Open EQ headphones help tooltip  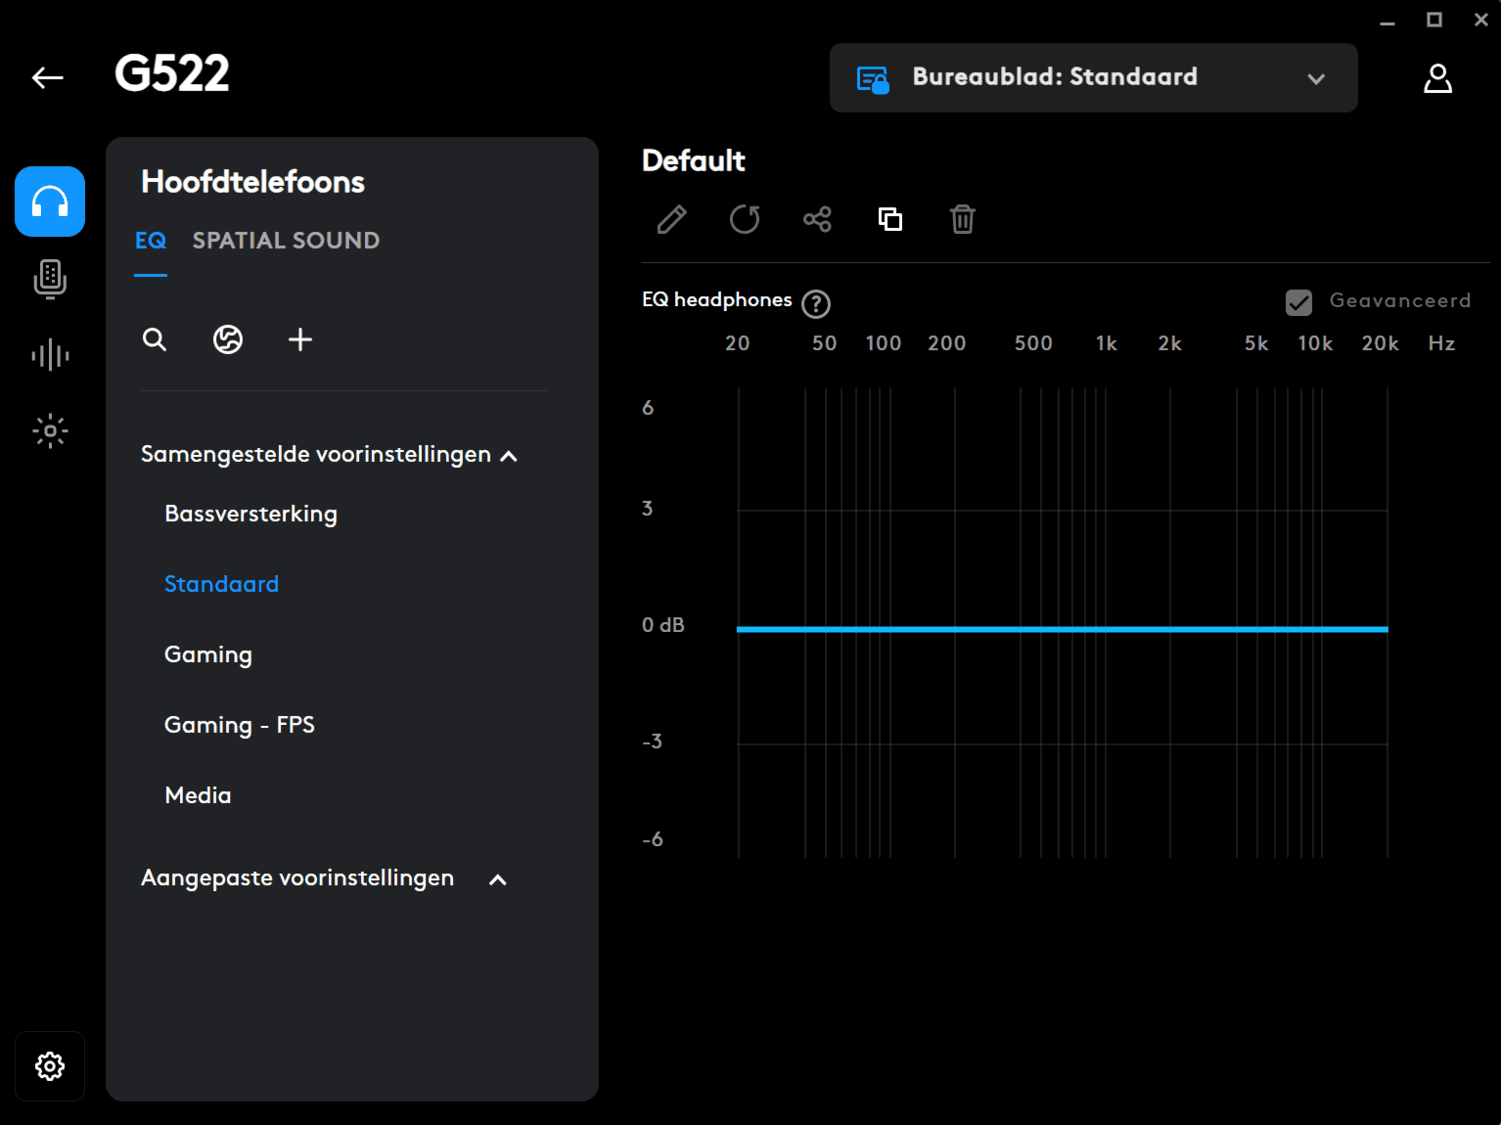point(816,303)
